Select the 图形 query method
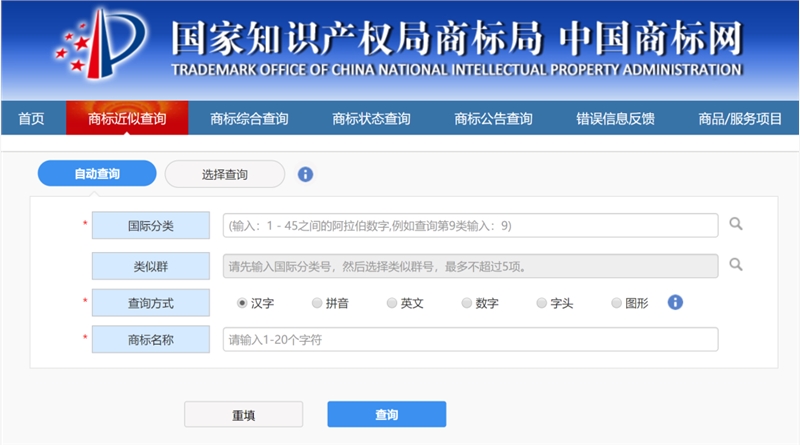This screenshot has height=445, width=800. pos(616,303)
